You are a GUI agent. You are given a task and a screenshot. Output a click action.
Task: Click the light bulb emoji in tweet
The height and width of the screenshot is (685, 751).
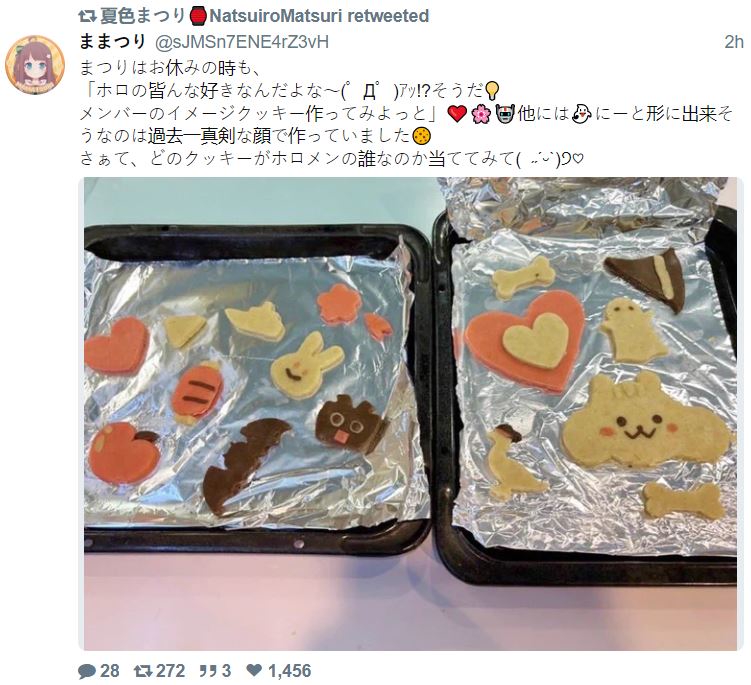[x=492, y=90]
